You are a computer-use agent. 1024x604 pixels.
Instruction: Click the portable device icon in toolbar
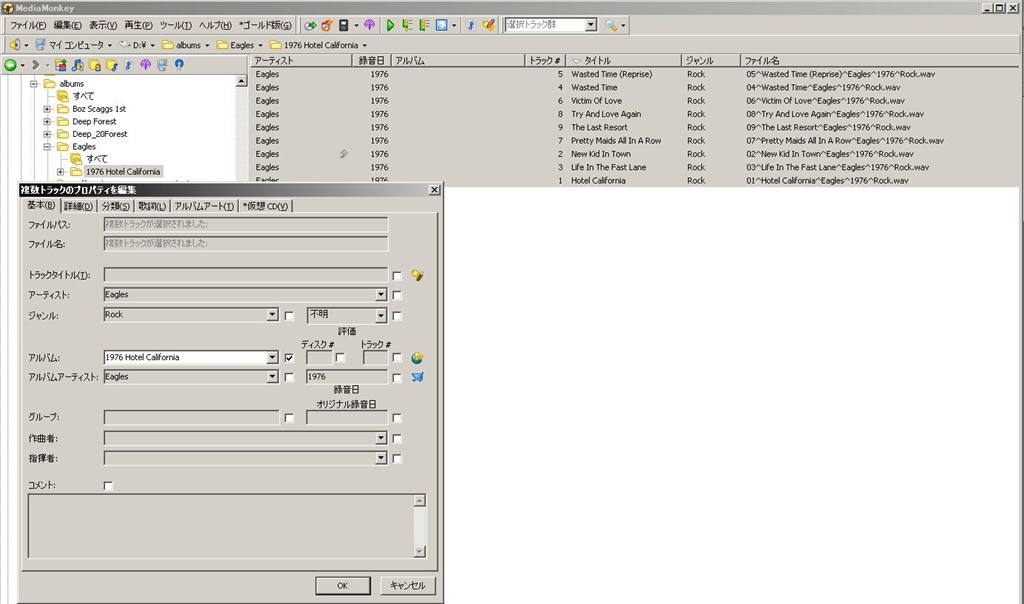[343, 25]
